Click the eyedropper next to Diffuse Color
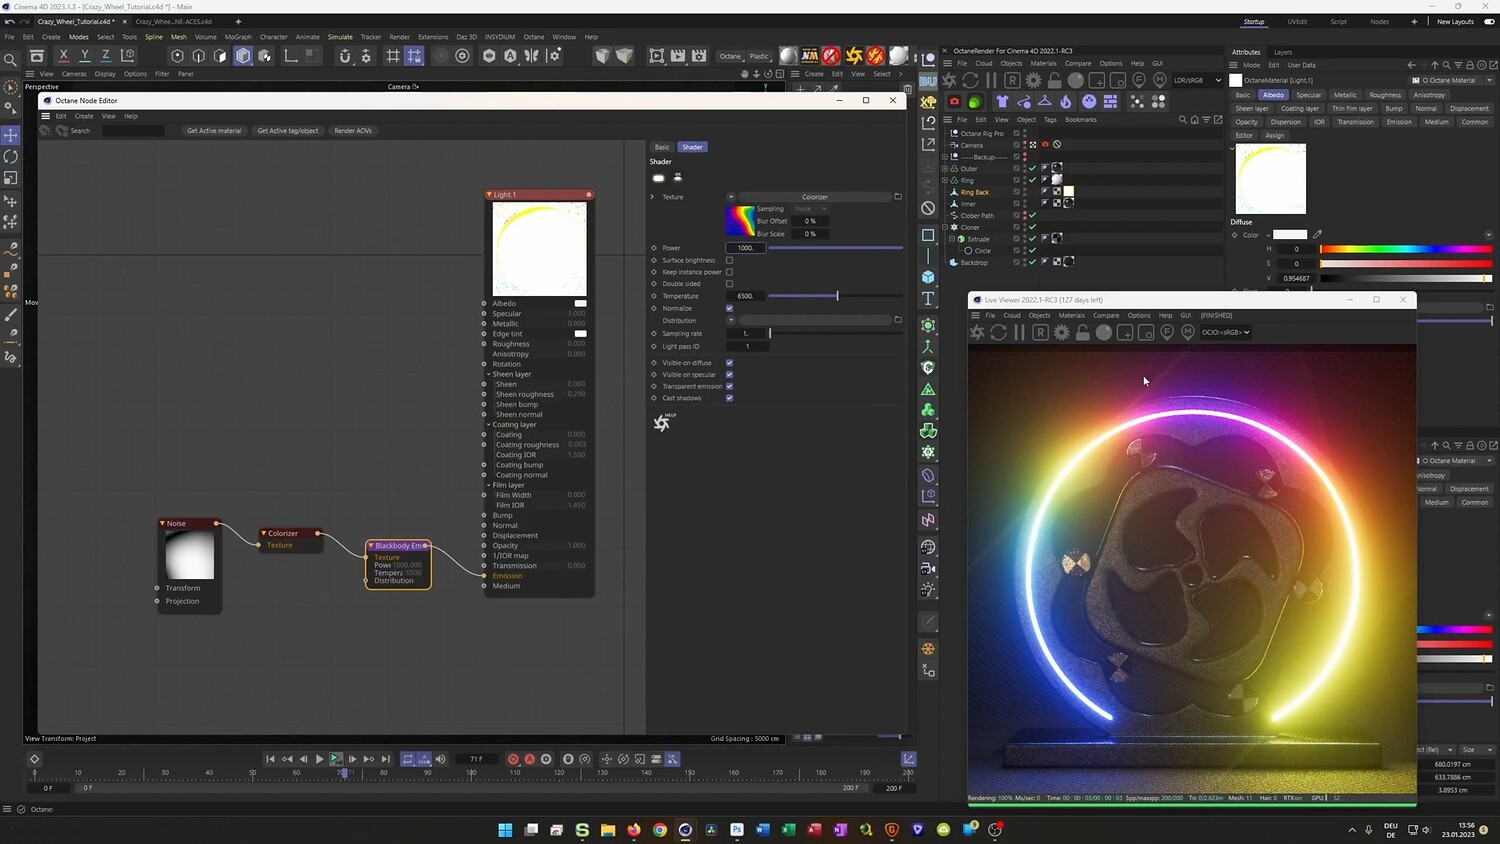 (1317, 235)
